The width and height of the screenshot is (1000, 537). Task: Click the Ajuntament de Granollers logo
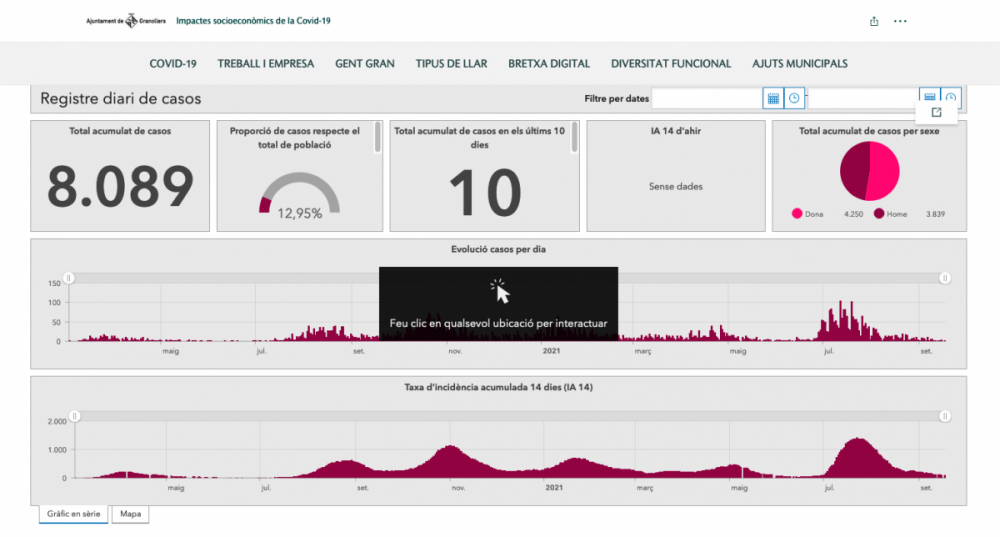coord(126,21)
